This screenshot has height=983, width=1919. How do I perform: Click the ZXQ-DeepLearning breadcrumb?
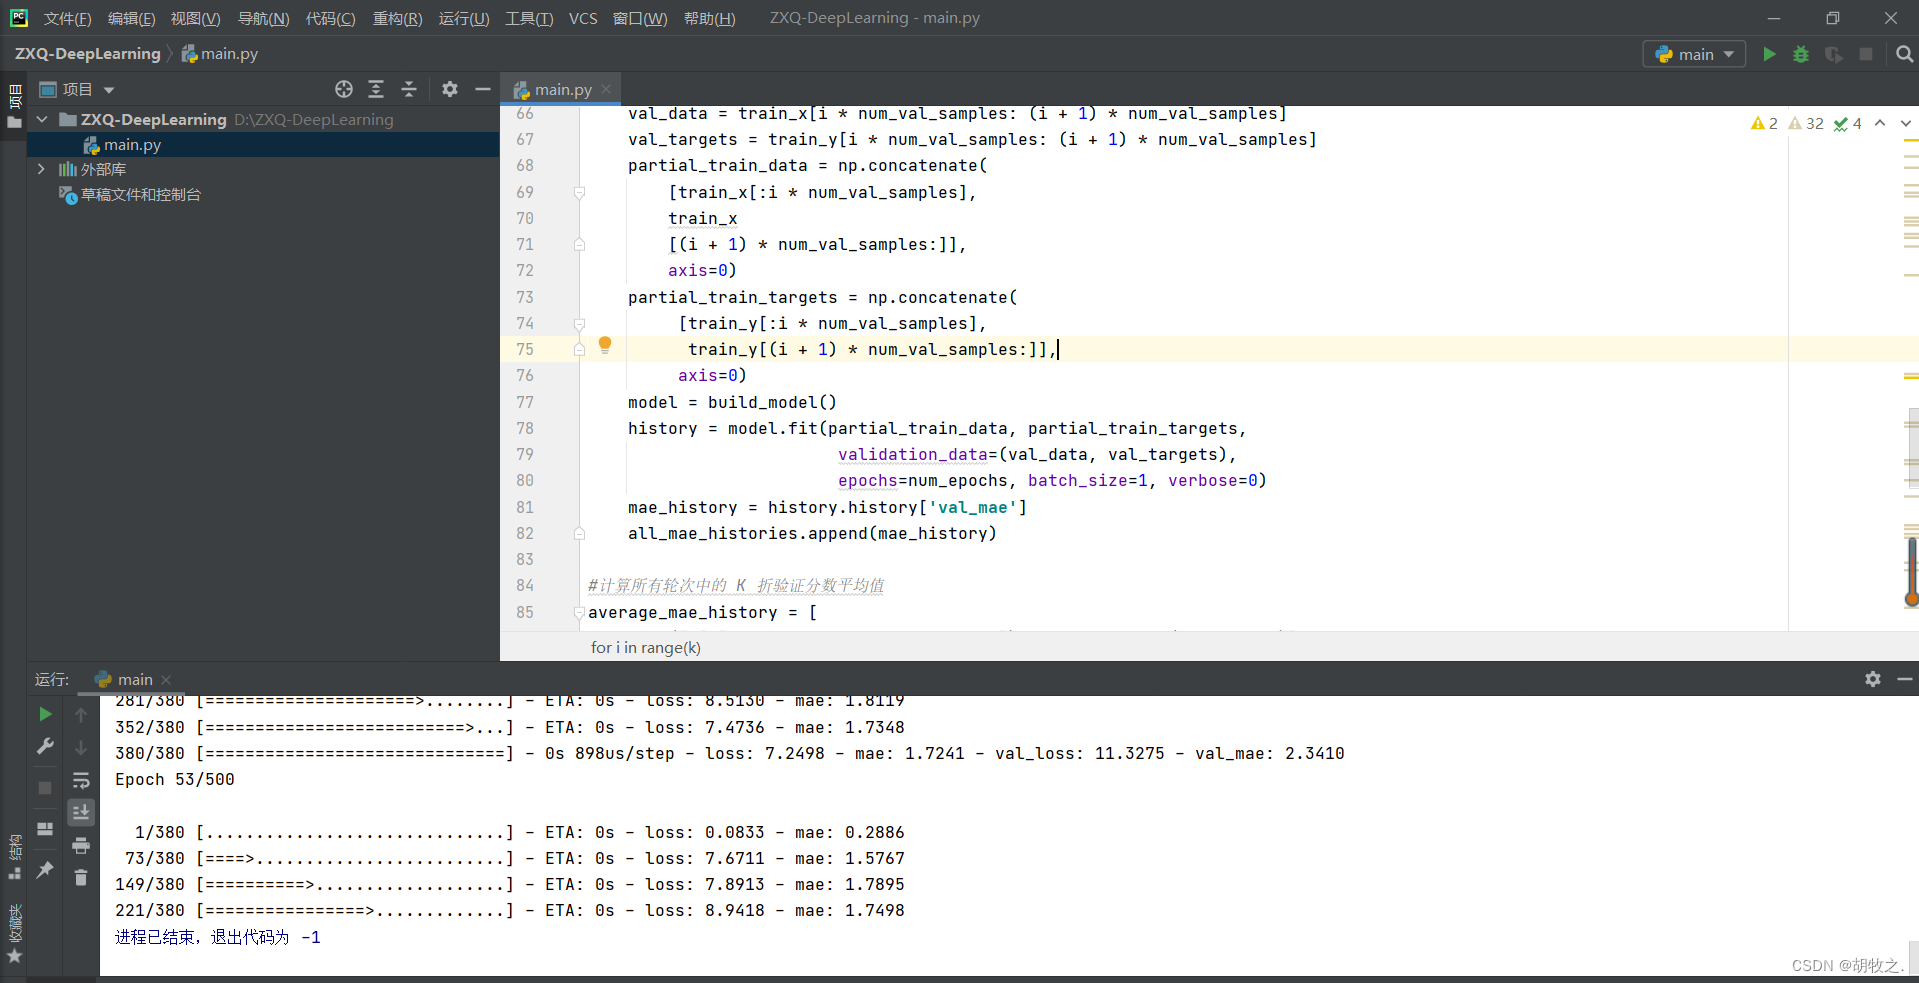click(x=87, y=54)
